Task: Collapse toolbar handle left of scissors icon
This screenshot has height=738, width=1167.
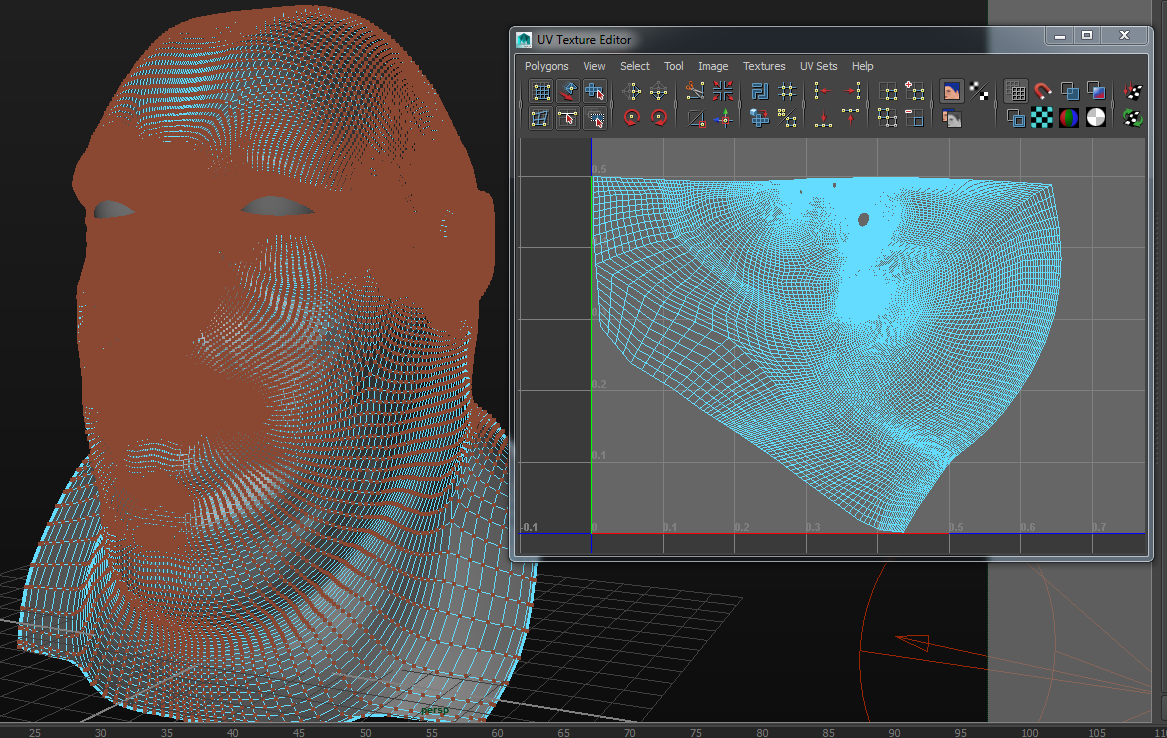Action: click(x=677, y=105)
